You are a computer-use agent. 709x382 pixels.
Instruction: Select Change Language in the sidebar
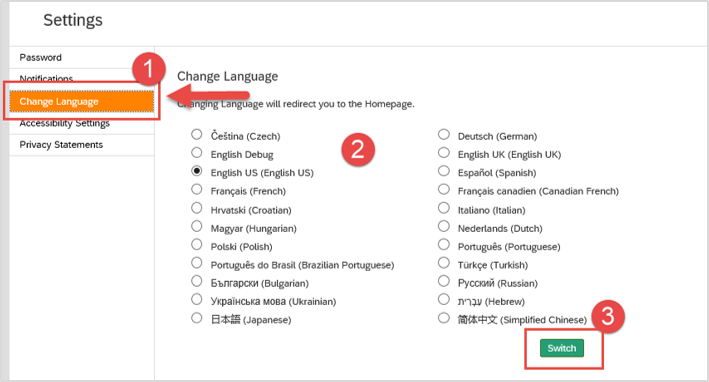[x=81, y=101]
